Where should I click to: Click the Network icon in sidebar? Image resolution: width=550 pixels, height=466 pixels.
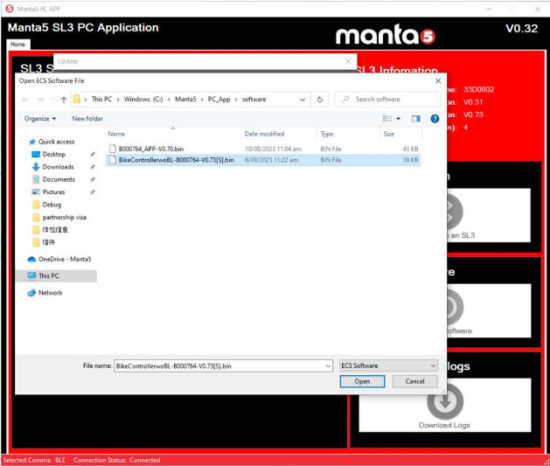32,292
